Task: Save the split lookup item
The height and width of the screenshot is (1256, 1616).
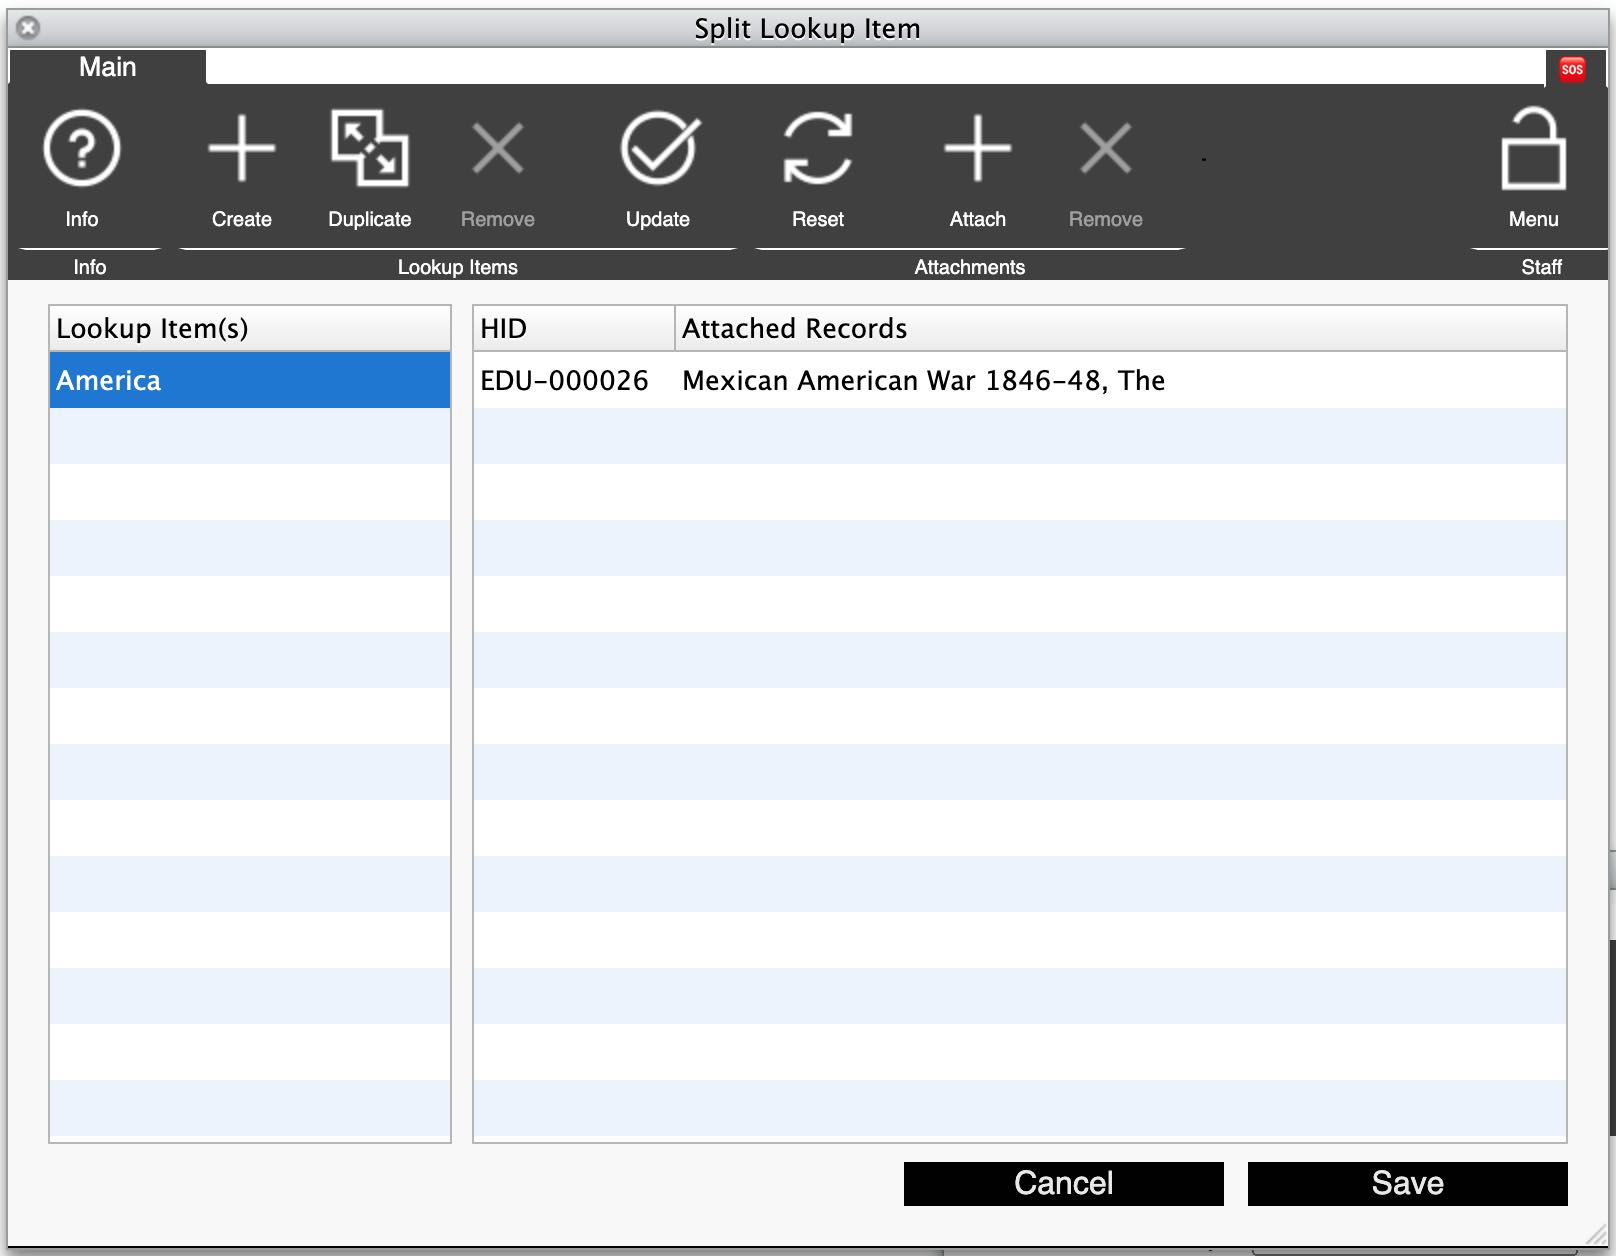Action: click(1407, 1183)
